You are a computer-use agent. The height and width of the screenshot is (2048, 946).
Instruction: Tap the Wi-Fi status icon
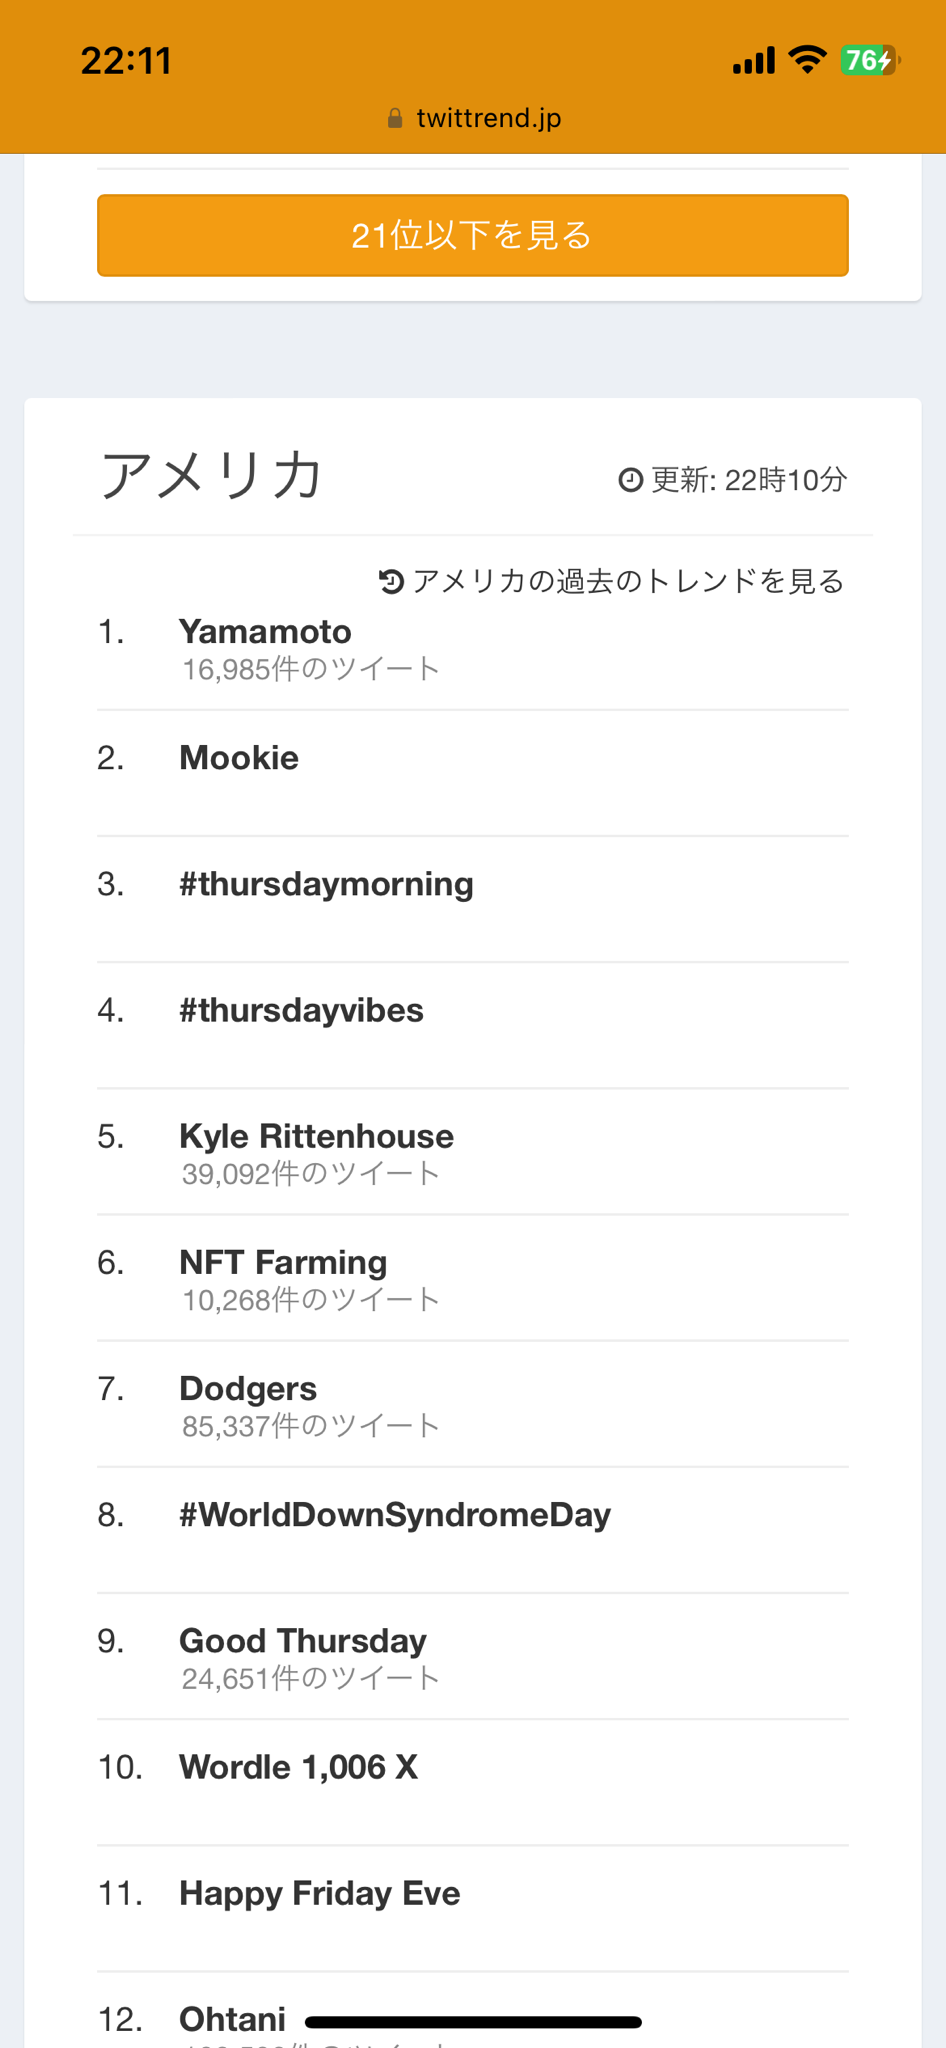click(x=806, y=60)
